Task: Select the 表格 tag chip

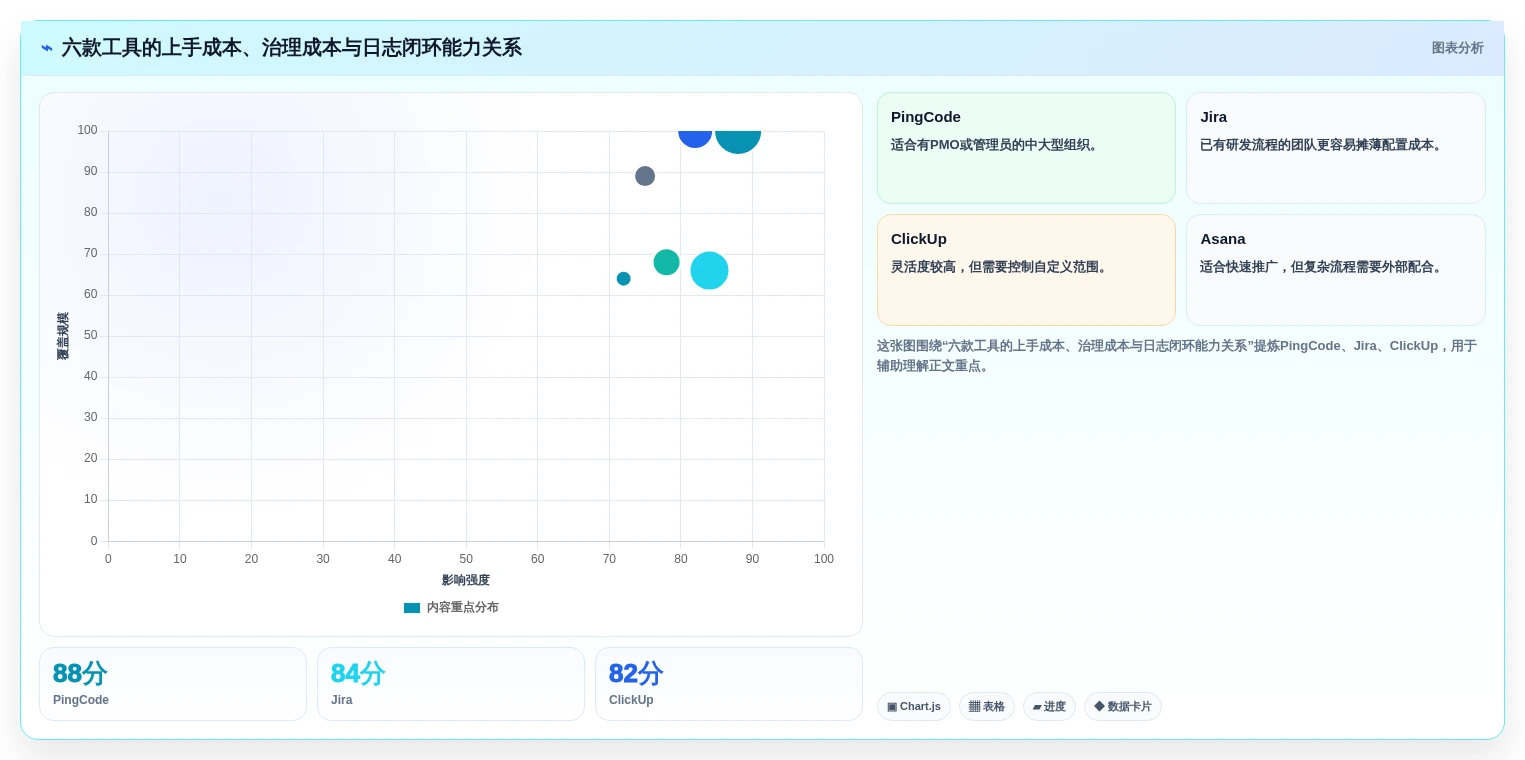Action: [987, 706]
